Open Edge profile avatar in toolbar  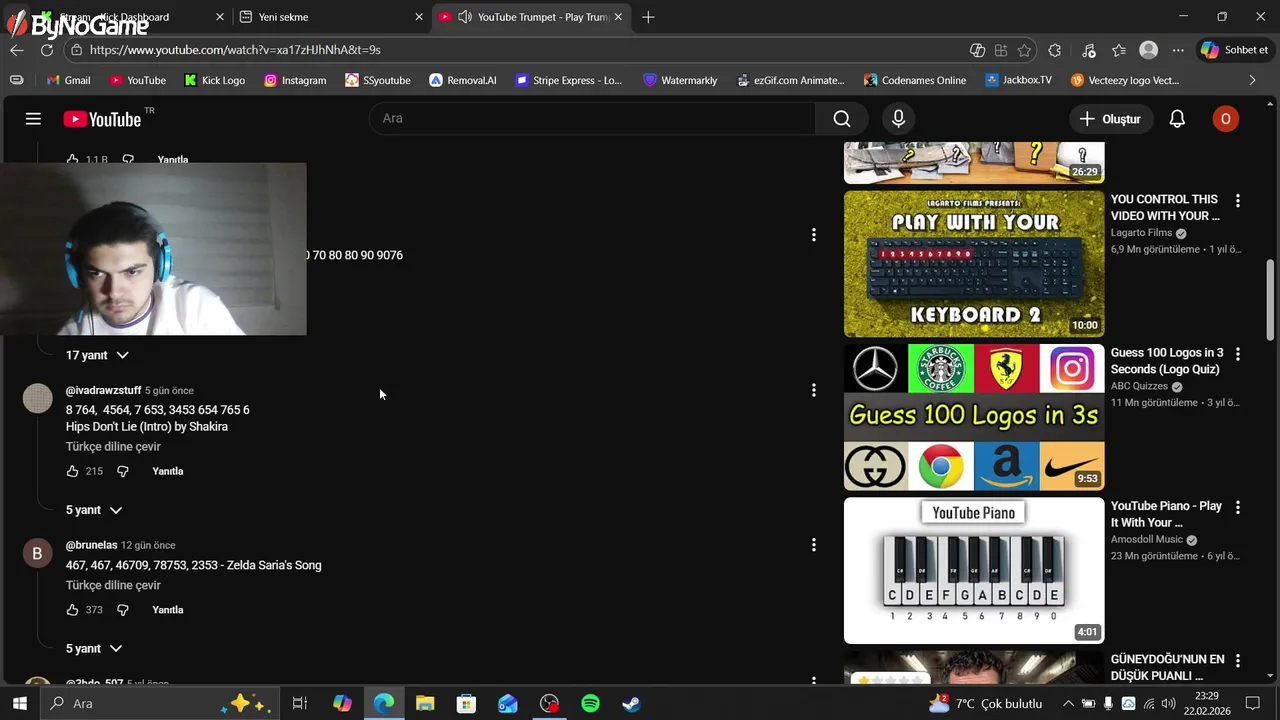click(x=1149, y=50)
